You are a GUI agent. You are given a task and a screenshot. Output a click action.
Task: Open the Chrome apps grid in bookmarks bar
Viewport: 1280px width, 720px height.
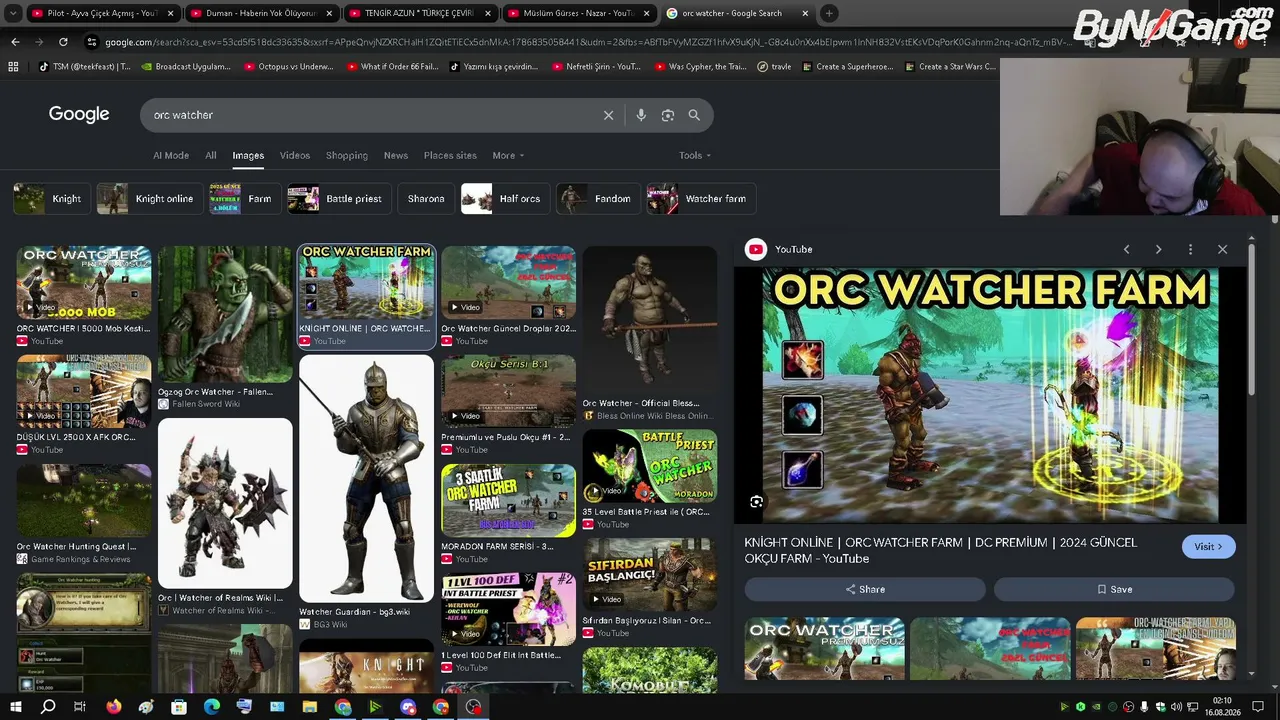coord(13,67)
